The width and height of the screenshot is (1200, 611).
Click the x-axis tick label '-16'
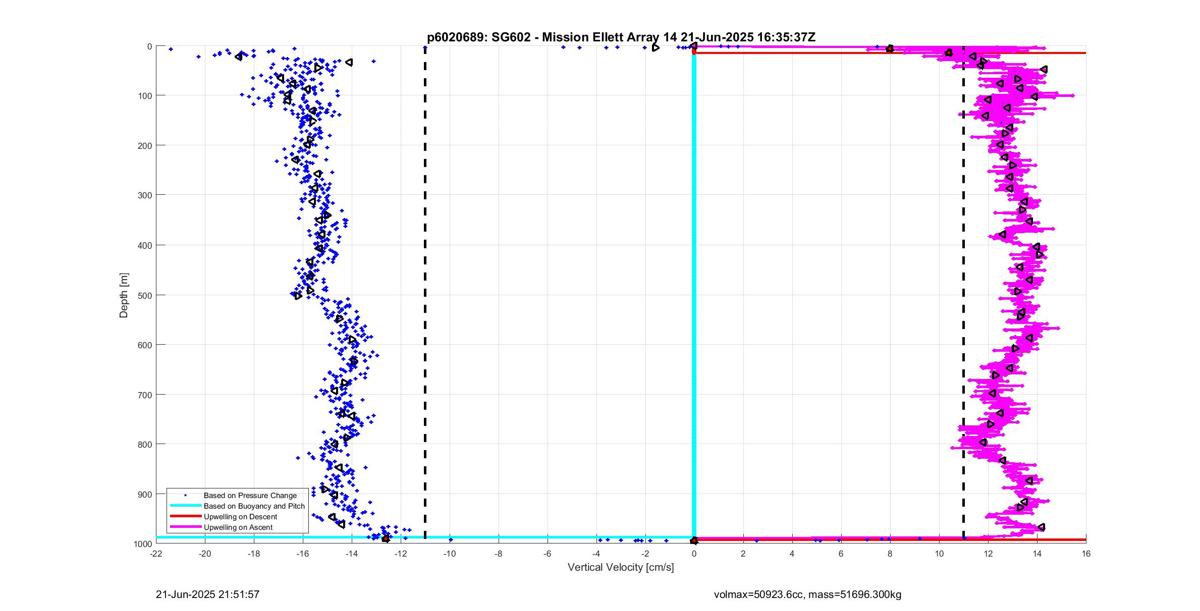point(303,553)
